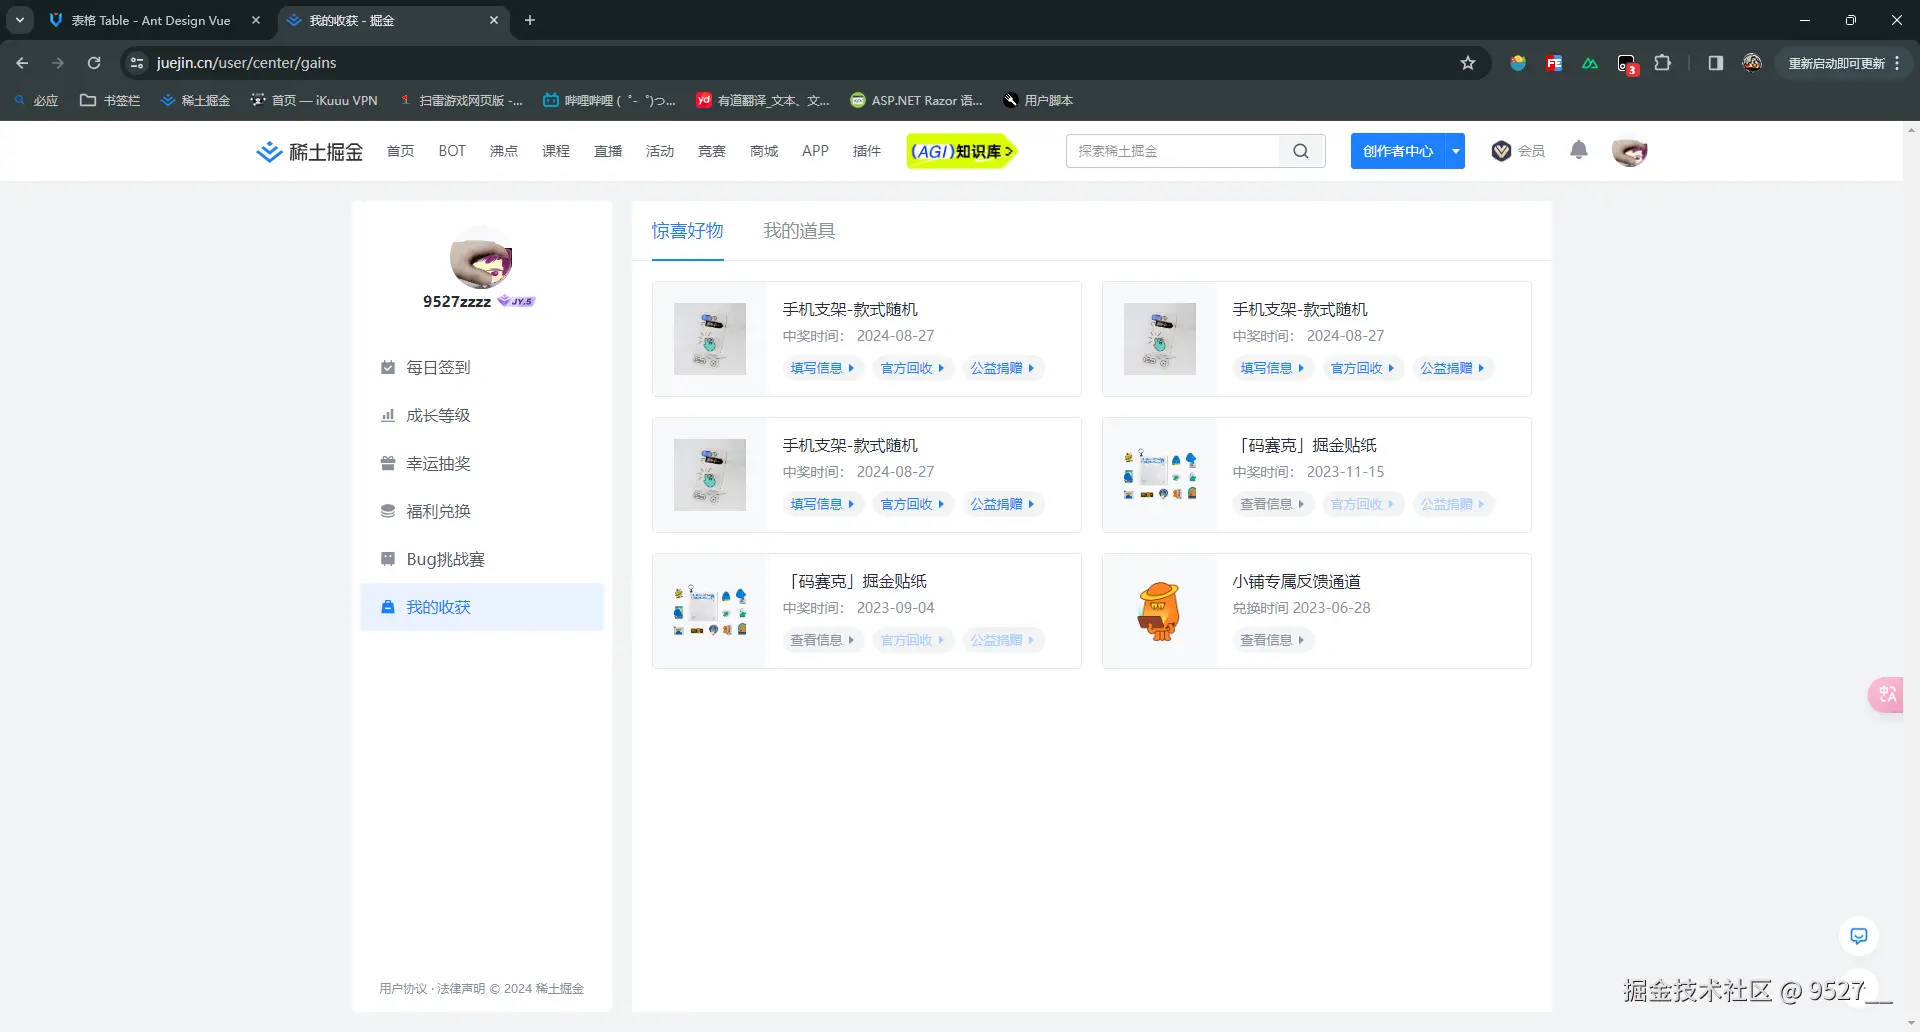This screenshot has width=1920, height=1032.
Task: Open the notifications bell
Action: tap(1578, 151)
